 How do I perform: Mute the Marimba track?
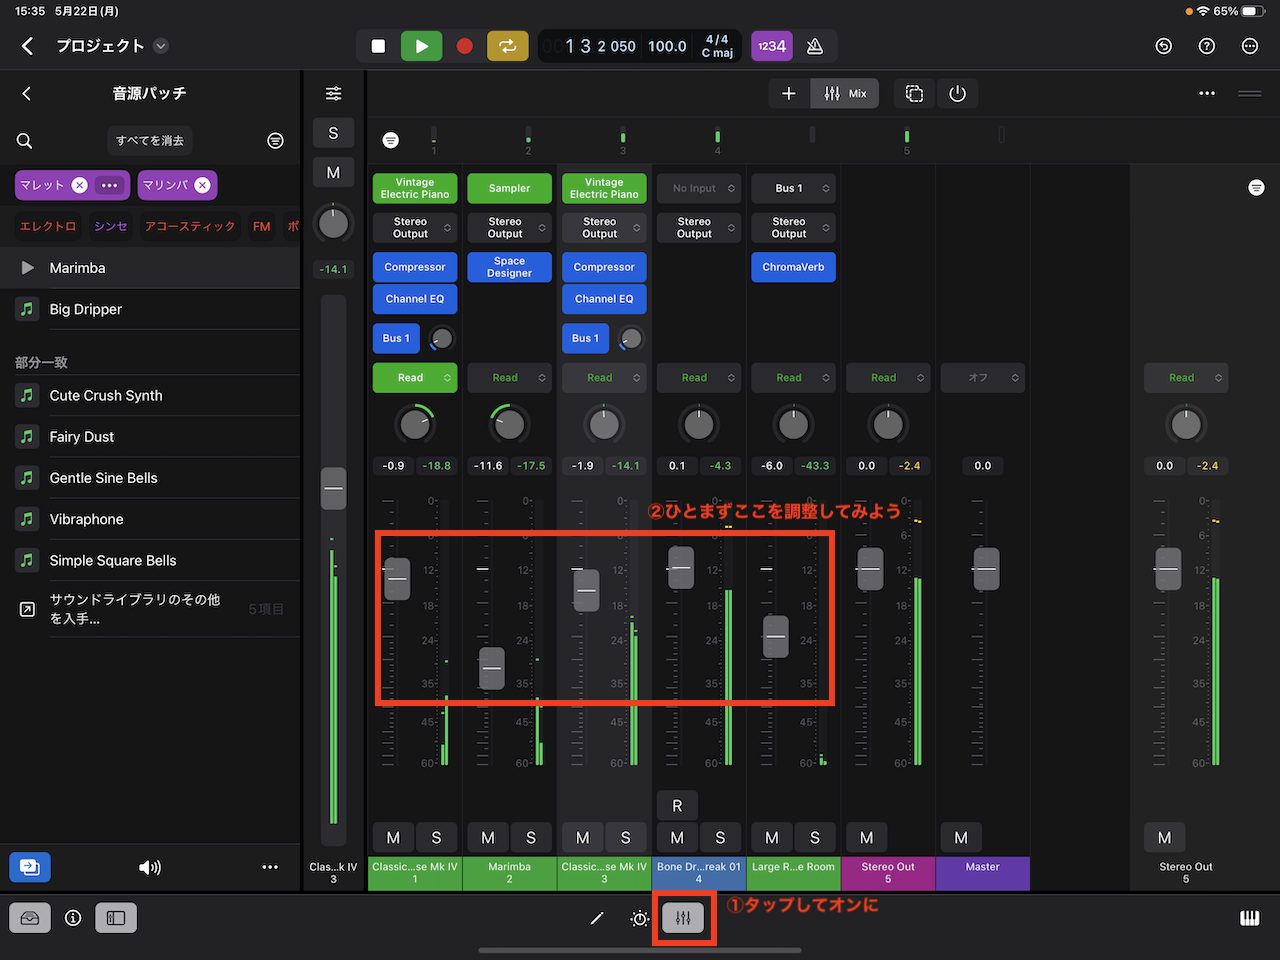click(488, 838)
